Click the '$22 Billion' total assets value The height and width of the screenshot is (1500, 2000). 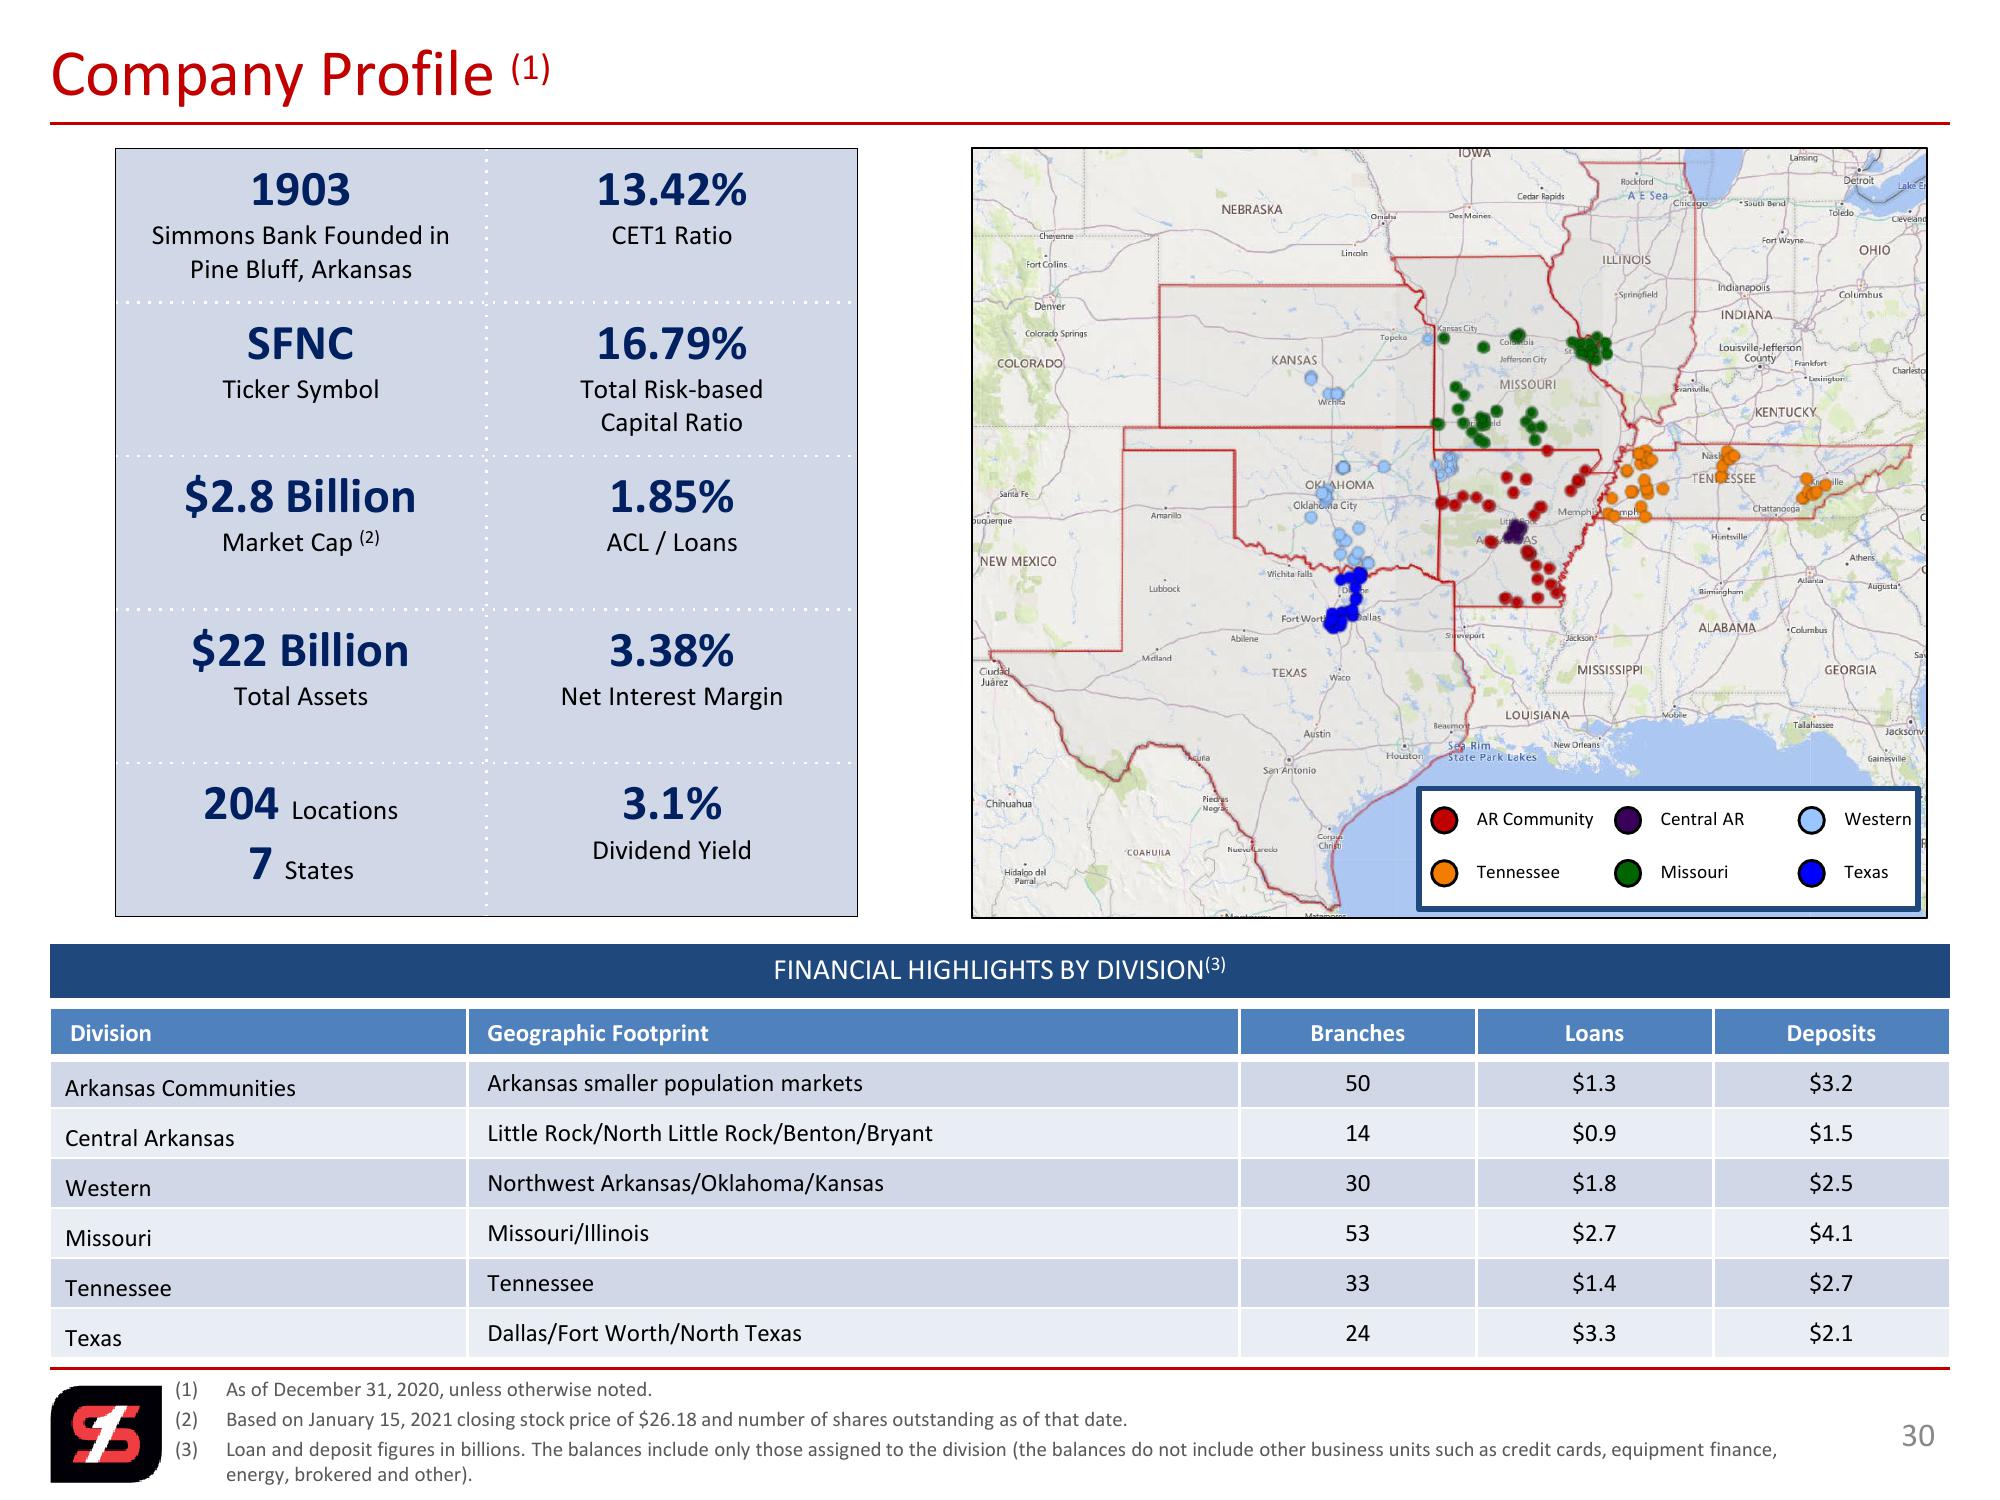point(300,651)
